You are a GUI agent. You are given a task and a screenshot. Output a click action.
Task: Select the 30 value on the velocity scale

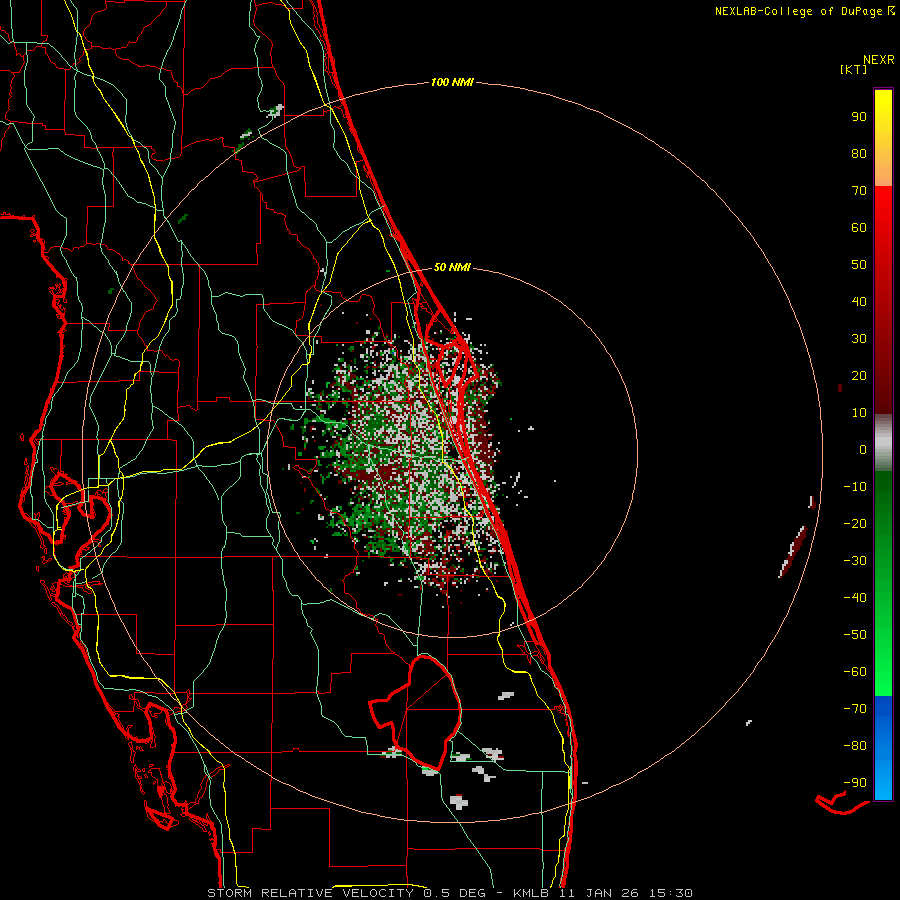[x=859, y=339]
